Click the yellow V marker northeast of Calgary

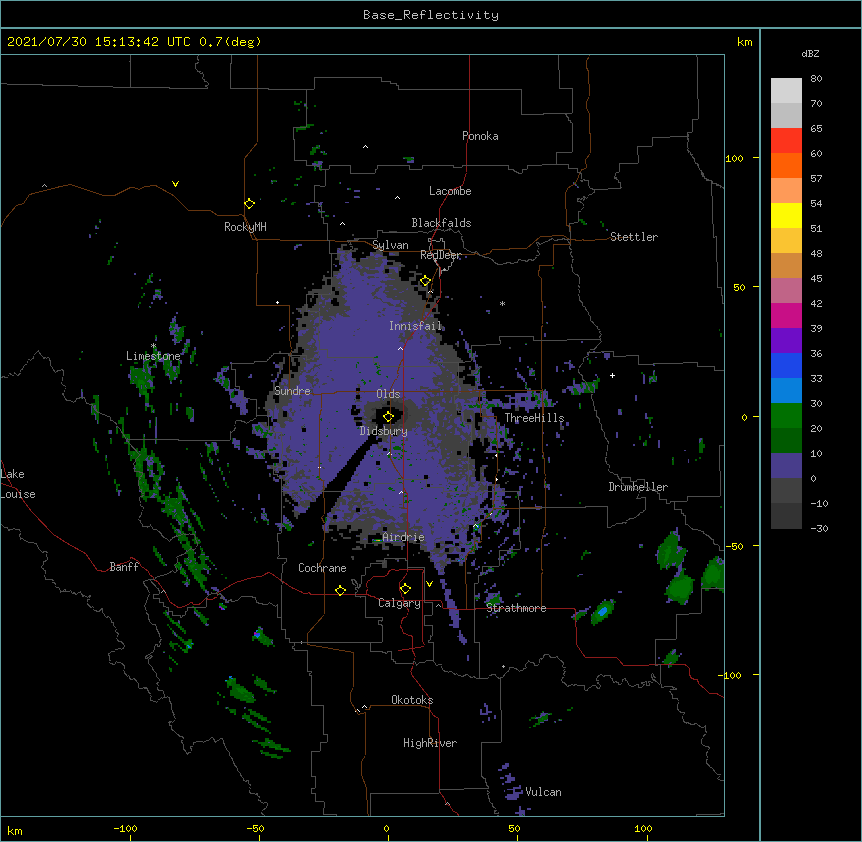click(x=429, y=584)
